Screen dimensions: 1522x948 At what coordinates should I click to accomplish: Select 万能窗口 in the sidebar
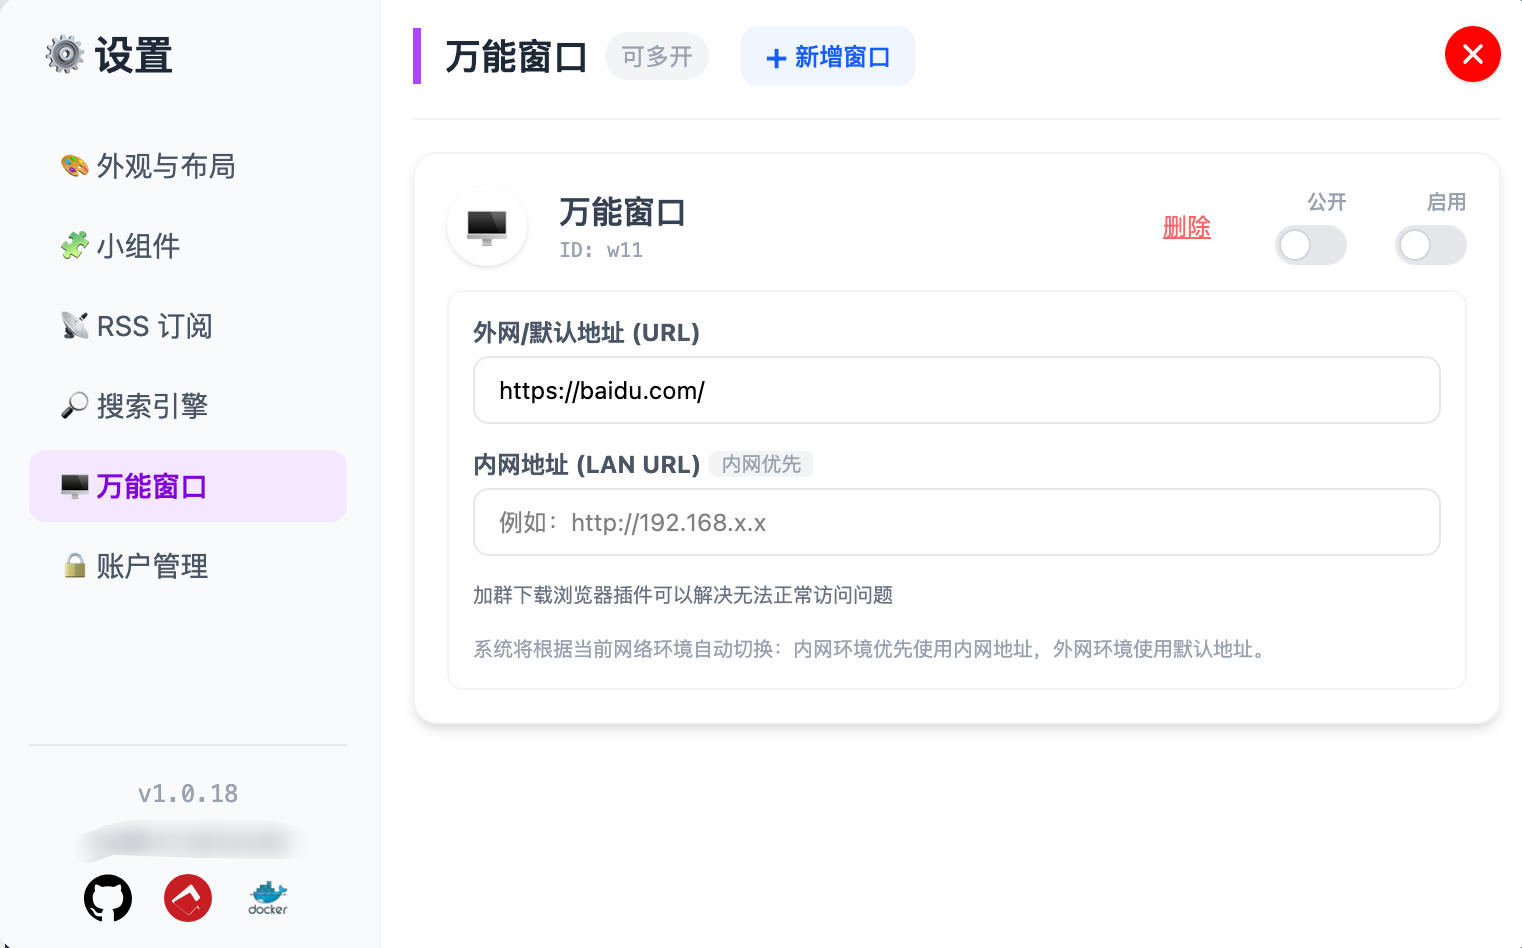pyautogui.click(x=152, y=486)
